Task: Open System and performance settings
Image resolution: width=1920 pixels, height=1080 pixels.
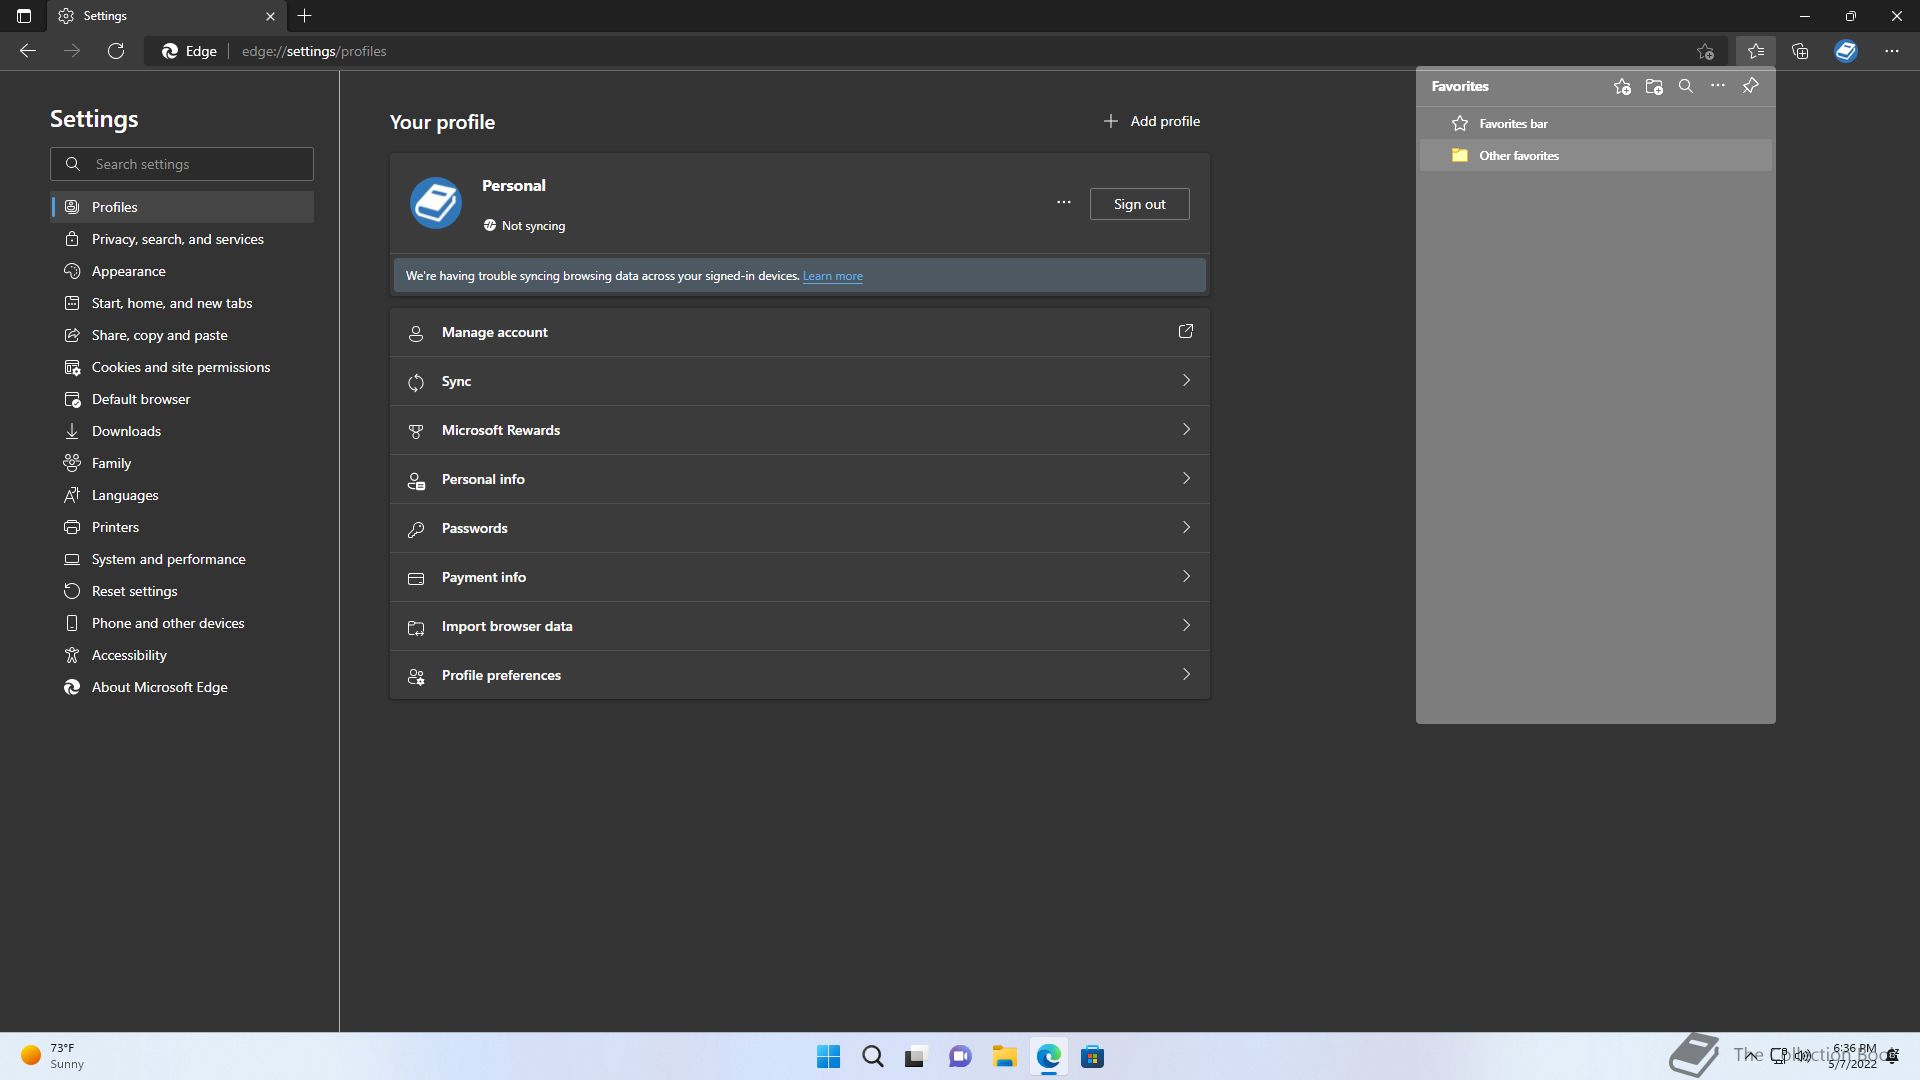Action: [182, 559]
